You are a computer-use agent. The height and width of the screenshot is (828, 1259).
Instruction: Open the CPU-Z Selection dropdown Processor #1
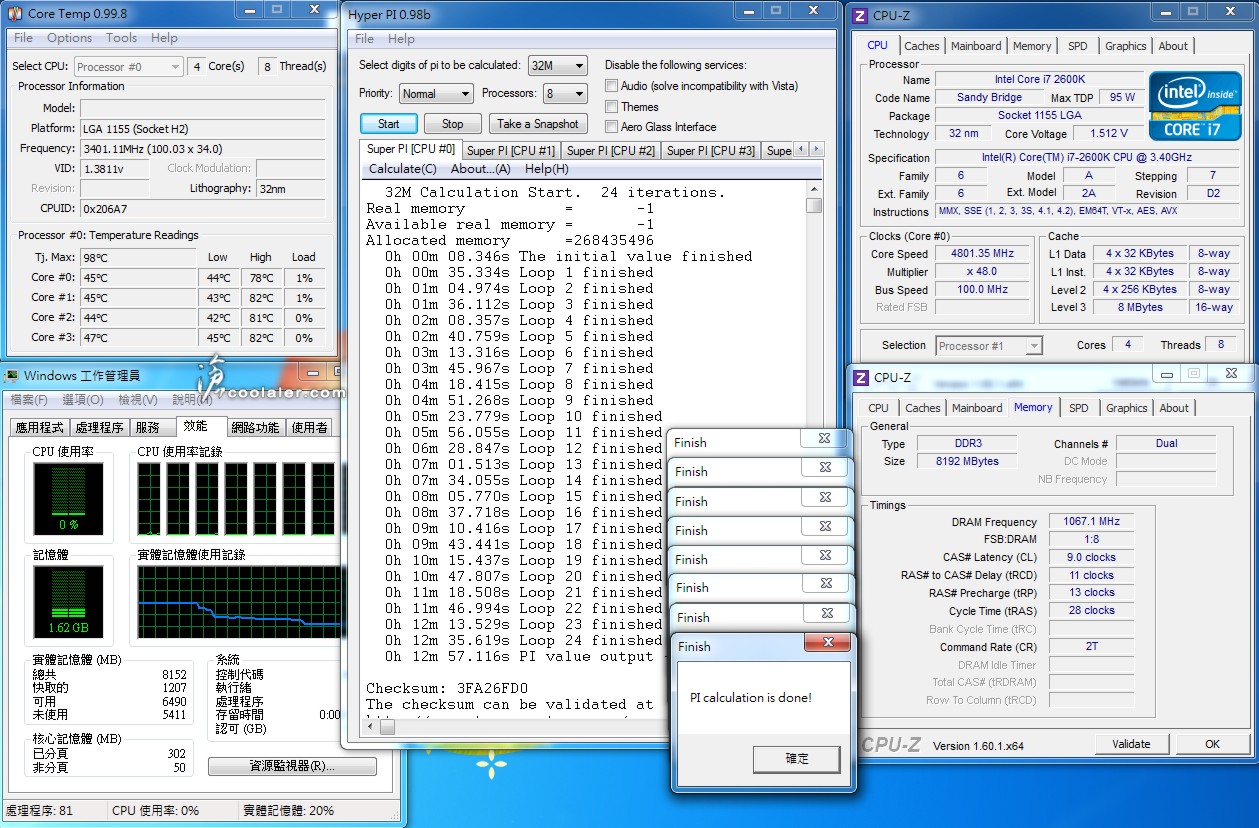tap(989, 346)
